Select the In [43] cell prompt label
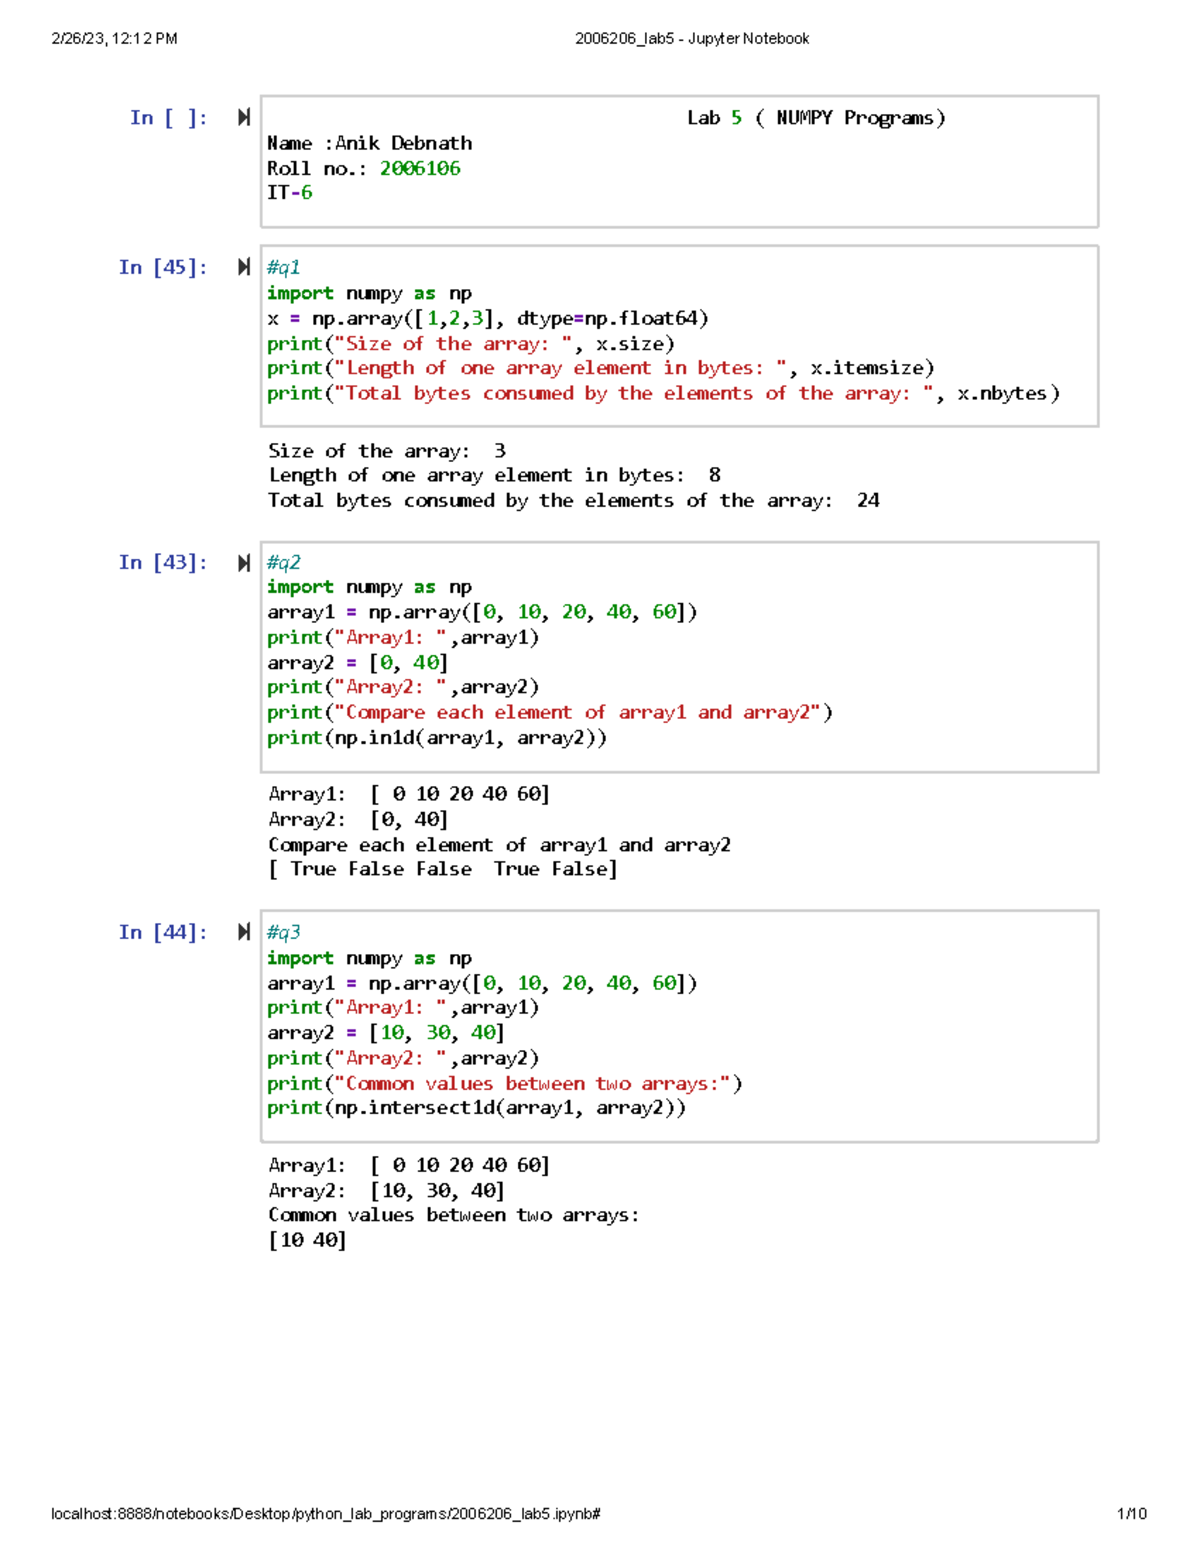Viewport: 1200px width, 1553px height. pyautogui.click(x=163, y=562)
